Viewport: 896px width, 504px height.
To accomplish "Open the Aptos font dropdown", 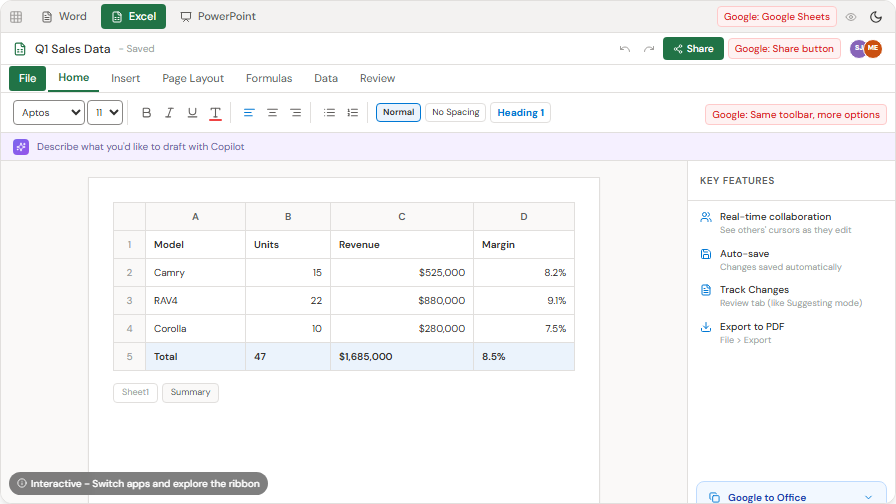I will click(49, 113).
